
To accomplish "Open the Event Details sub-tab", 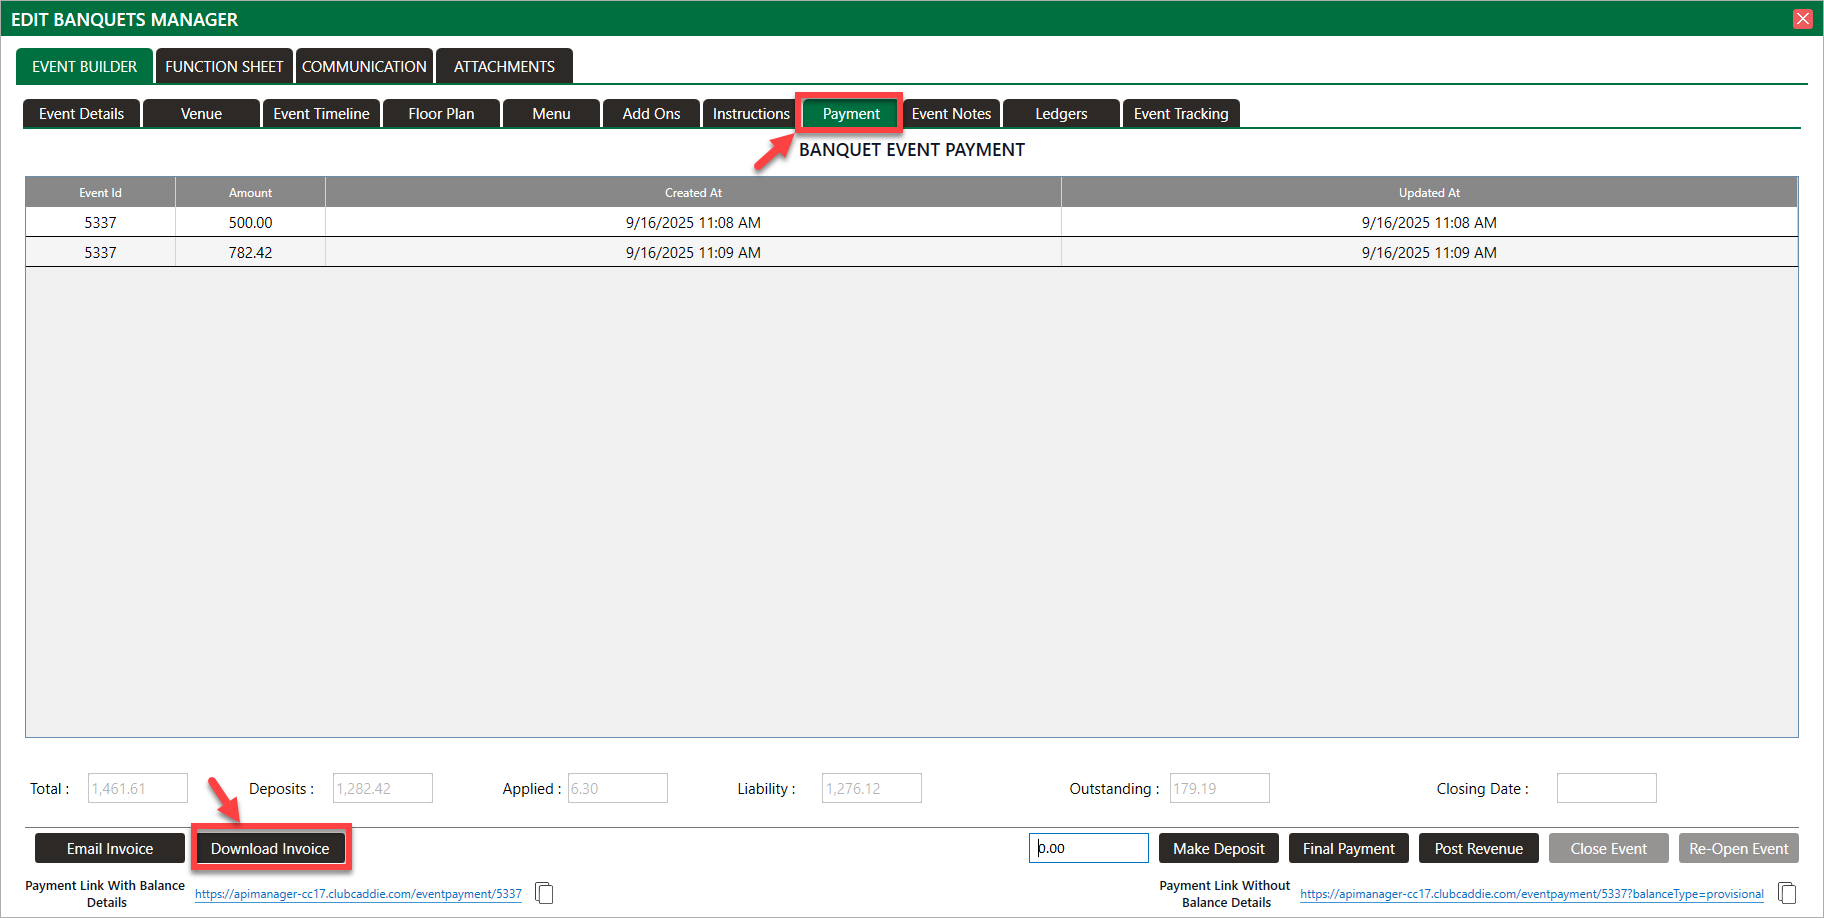I will [82, 114].
